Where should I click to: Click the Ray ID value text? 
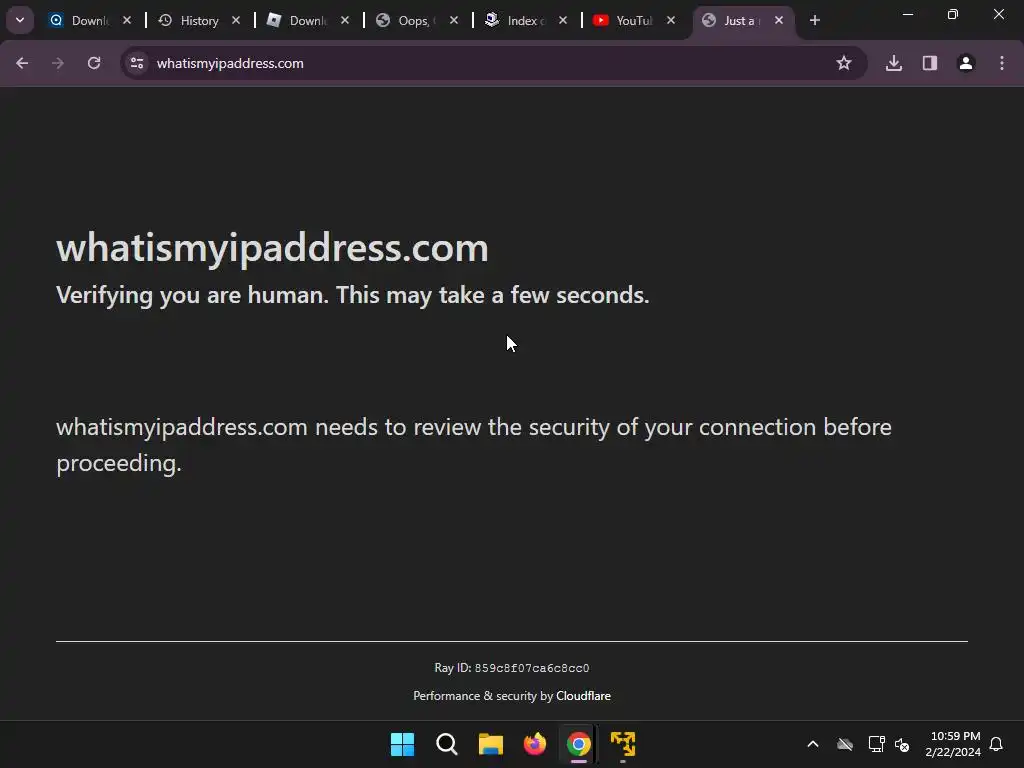(532, 668)
